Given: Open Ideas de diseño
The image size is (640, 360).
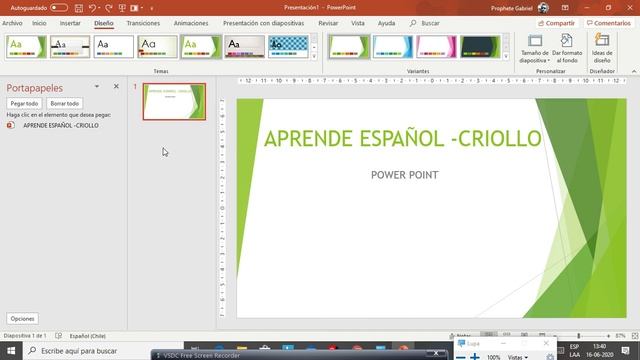Looking at the screenshot, I should (602, 49).
